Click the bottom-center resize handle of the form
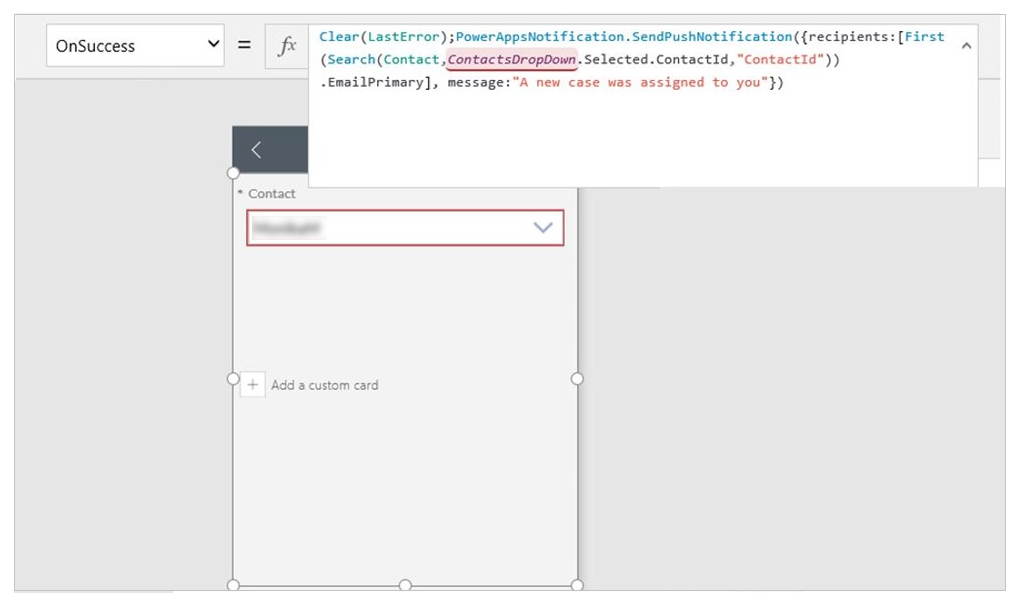This screenshot has height=604, width=1022. coord(405,585)
